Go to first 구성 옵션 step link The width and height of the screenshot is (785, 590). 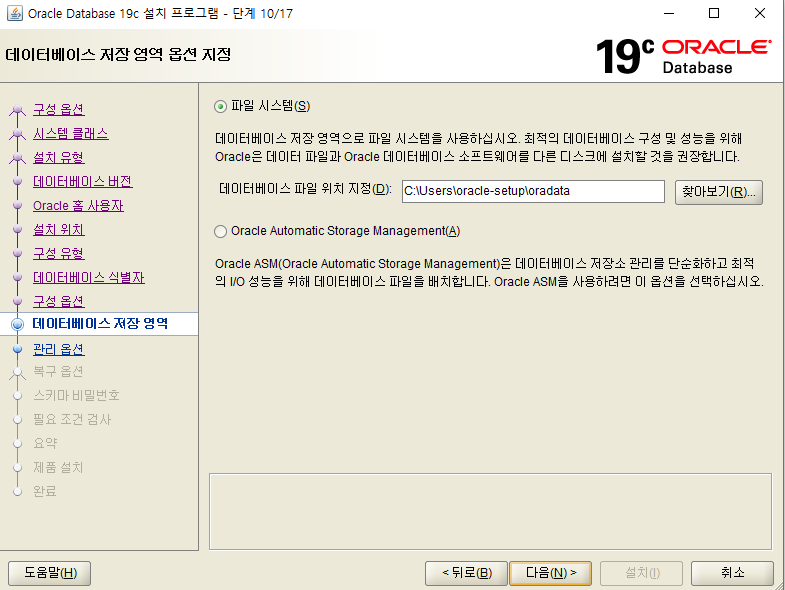[59, 109]
